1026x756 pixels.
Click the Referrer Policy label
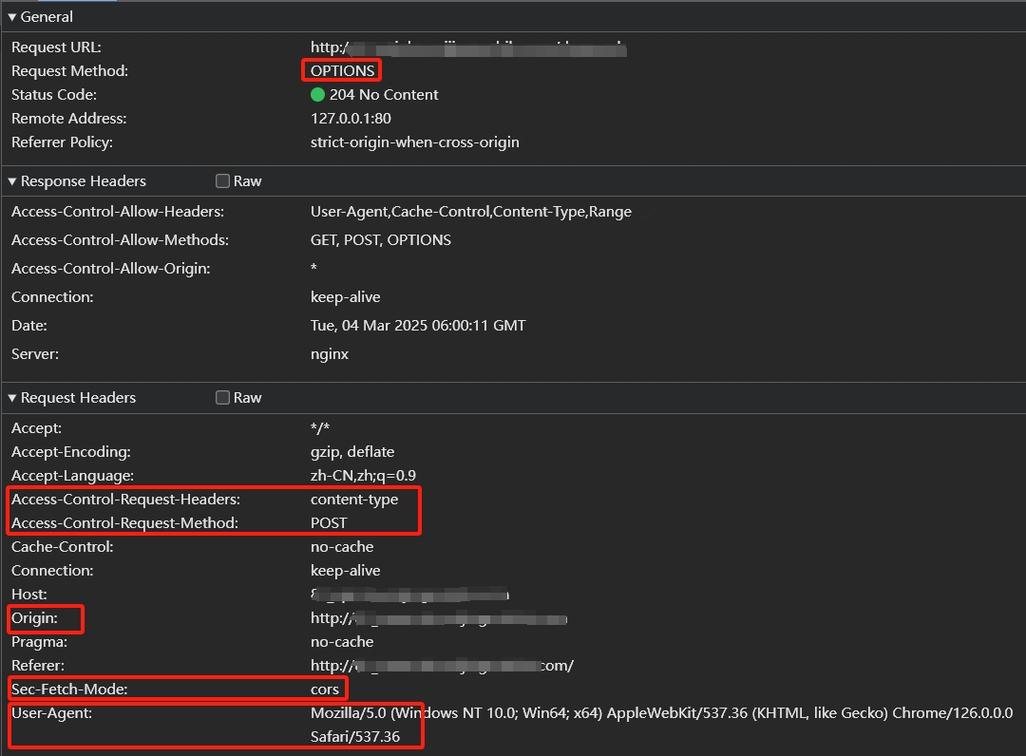pos(62,142)
